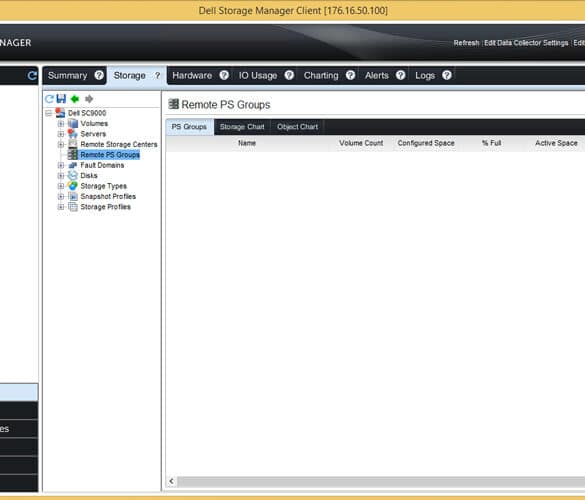The image size is (585, 500).
Task: Select Disks label in storage tree
Action: (x=89, y=175)
